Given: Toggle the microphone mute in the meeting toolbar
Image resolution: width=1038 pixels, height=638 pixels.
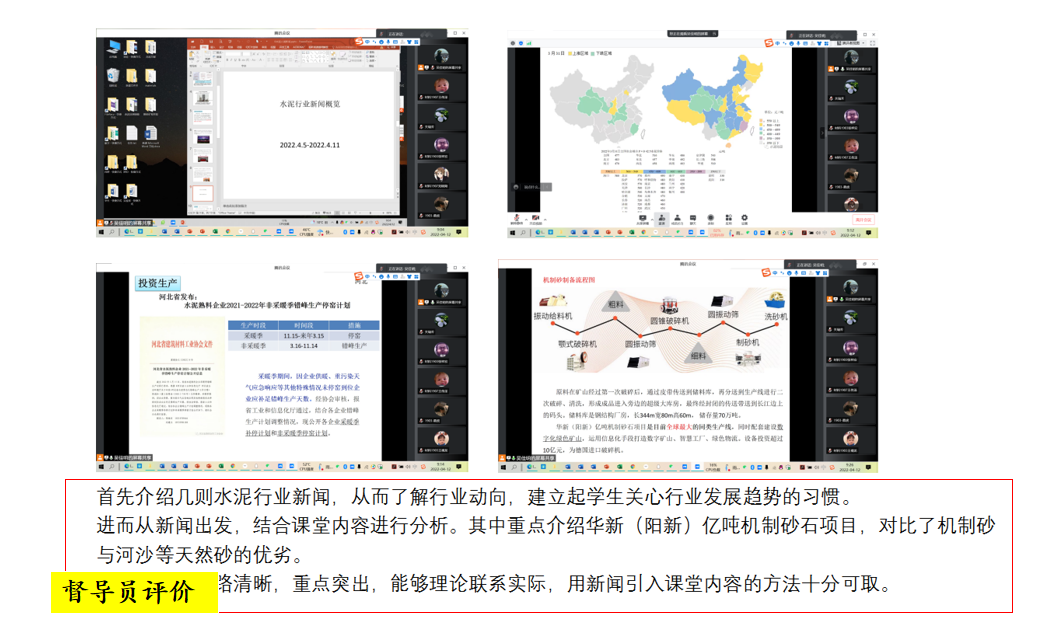Looking at the screenshot, I should pos(517,218).
